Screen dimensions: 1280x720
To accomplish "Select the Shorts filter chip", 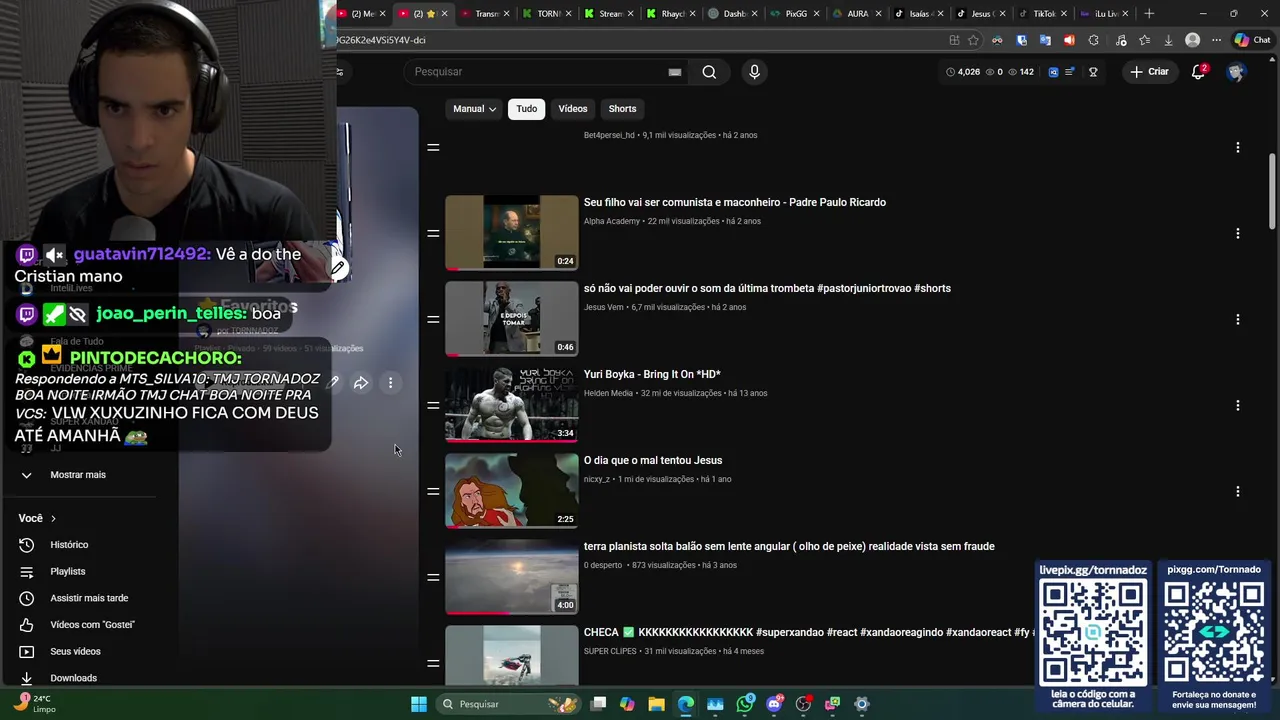I will [622, 109].
